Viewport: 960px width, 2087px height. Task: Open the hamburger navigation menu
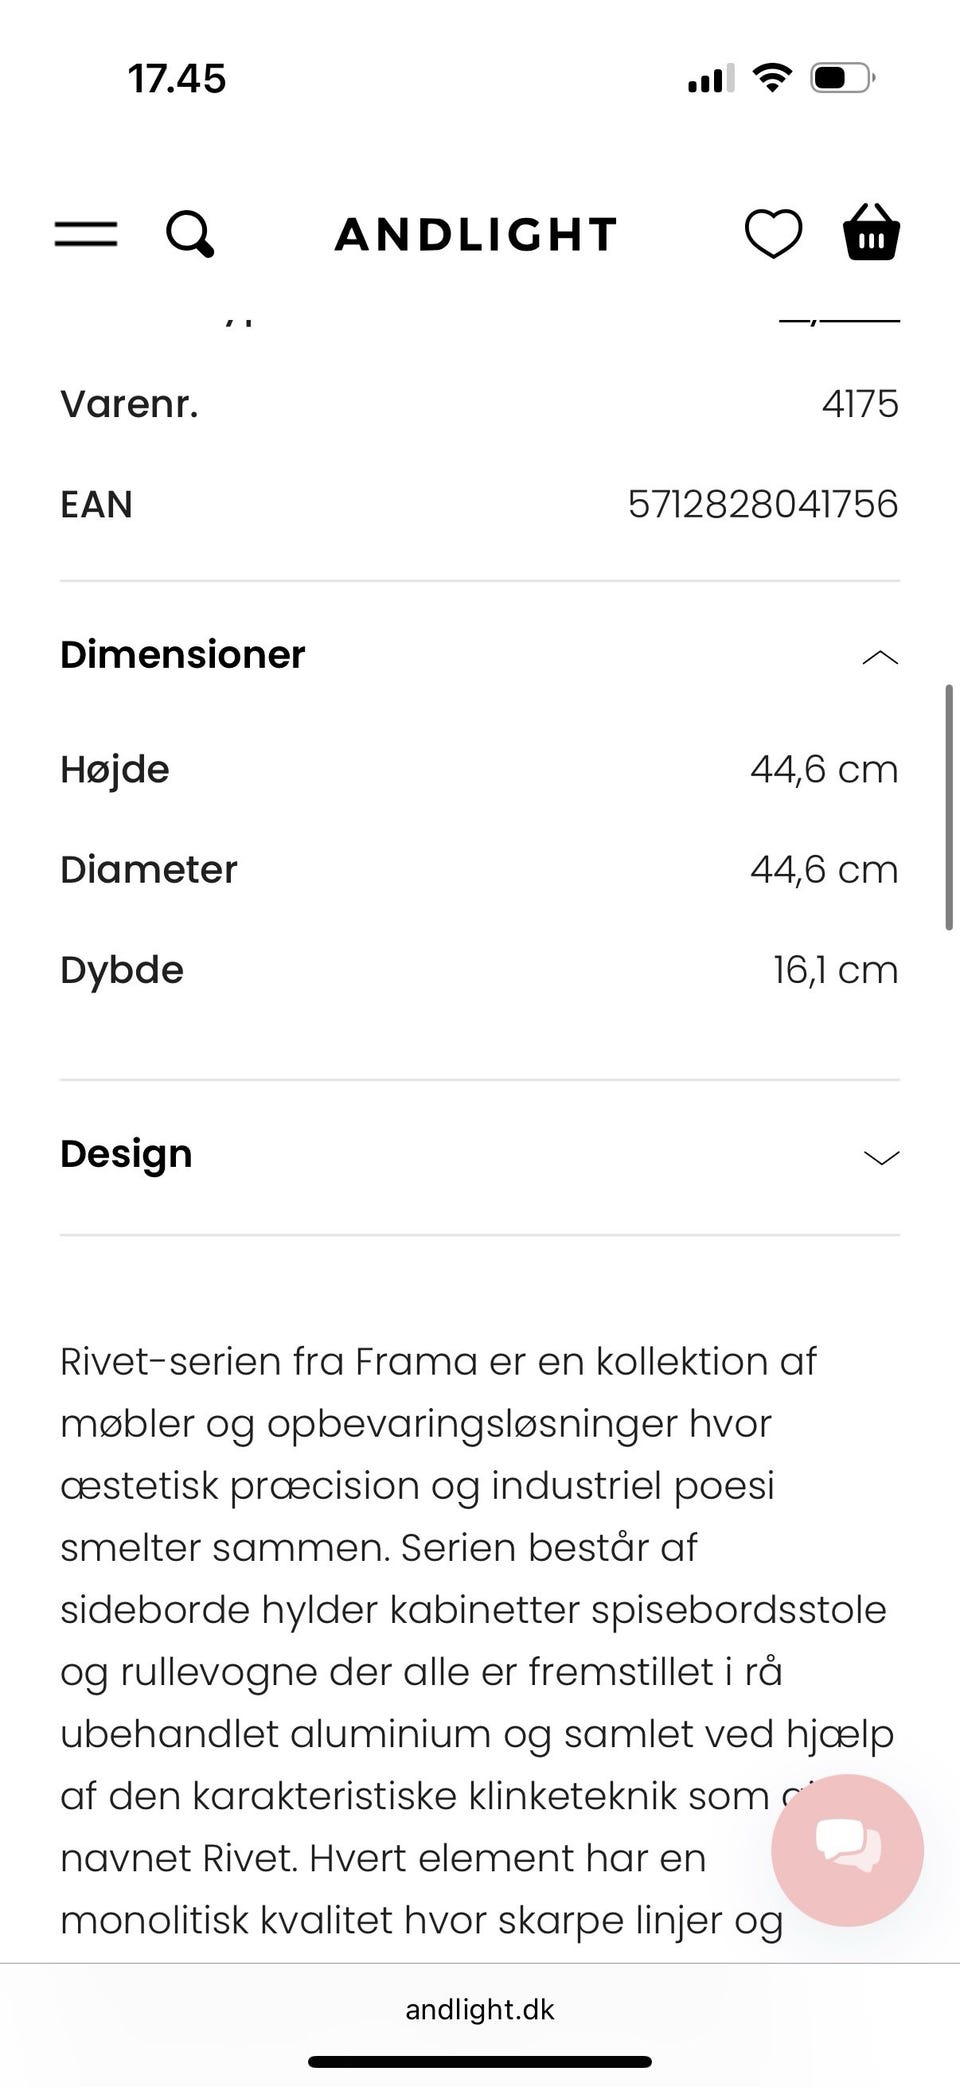pos(86,234)
